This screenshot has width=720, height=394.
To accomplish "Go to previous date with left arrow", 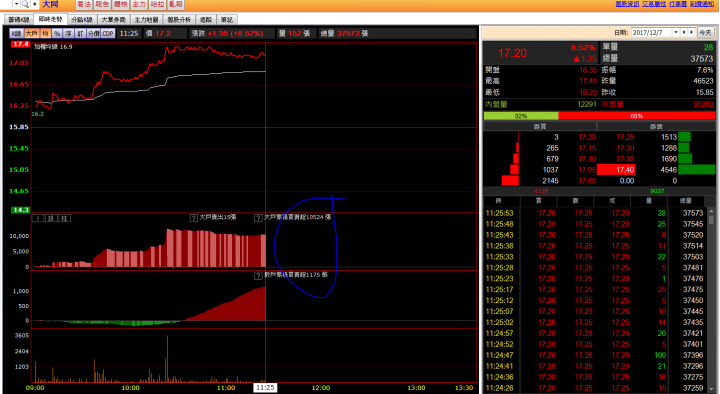I will [684, 32].
